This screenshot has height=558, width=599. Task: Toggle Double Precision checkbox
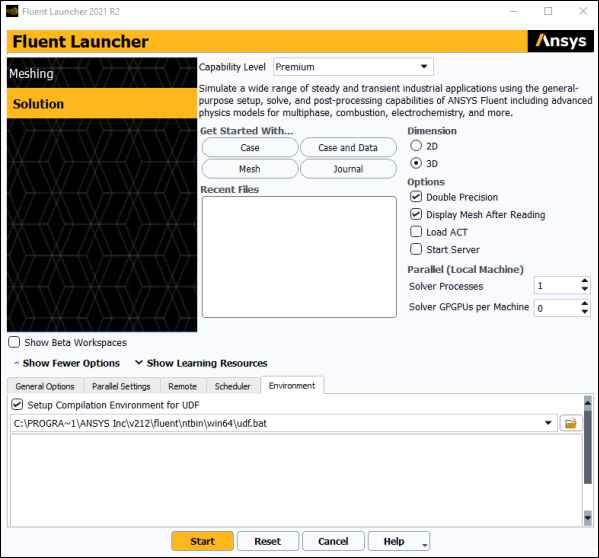pos(416,197)
